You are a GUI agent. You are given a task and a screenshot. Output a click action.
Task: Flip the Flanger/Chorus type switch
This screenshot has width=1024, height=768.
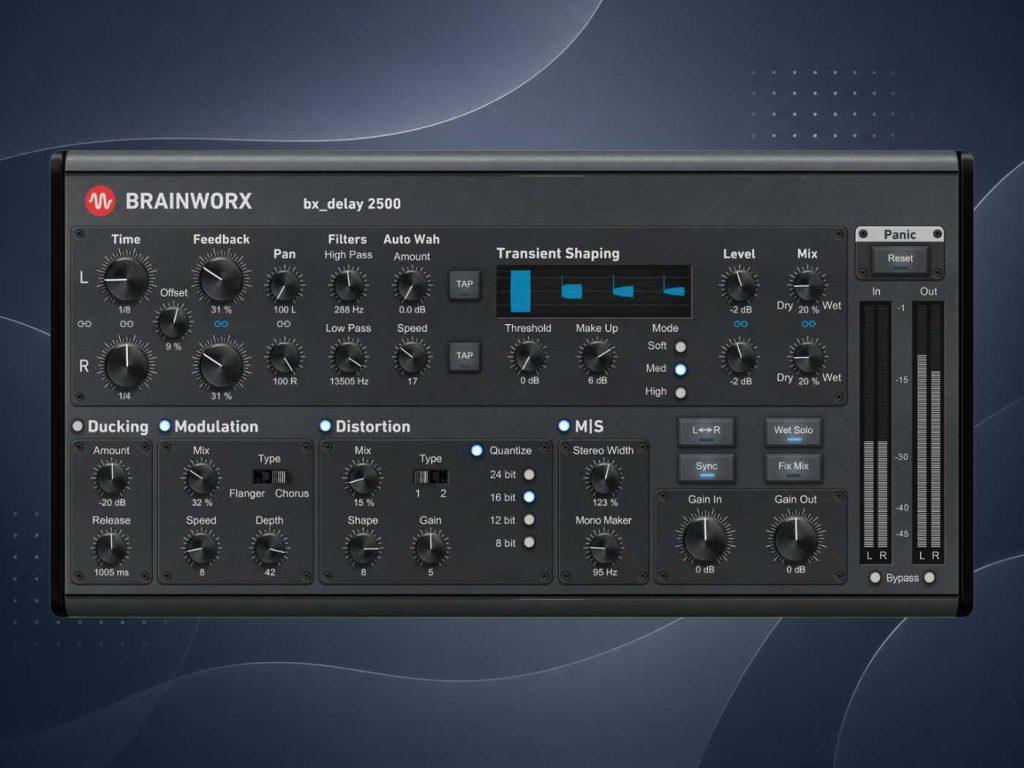[270, 477]
